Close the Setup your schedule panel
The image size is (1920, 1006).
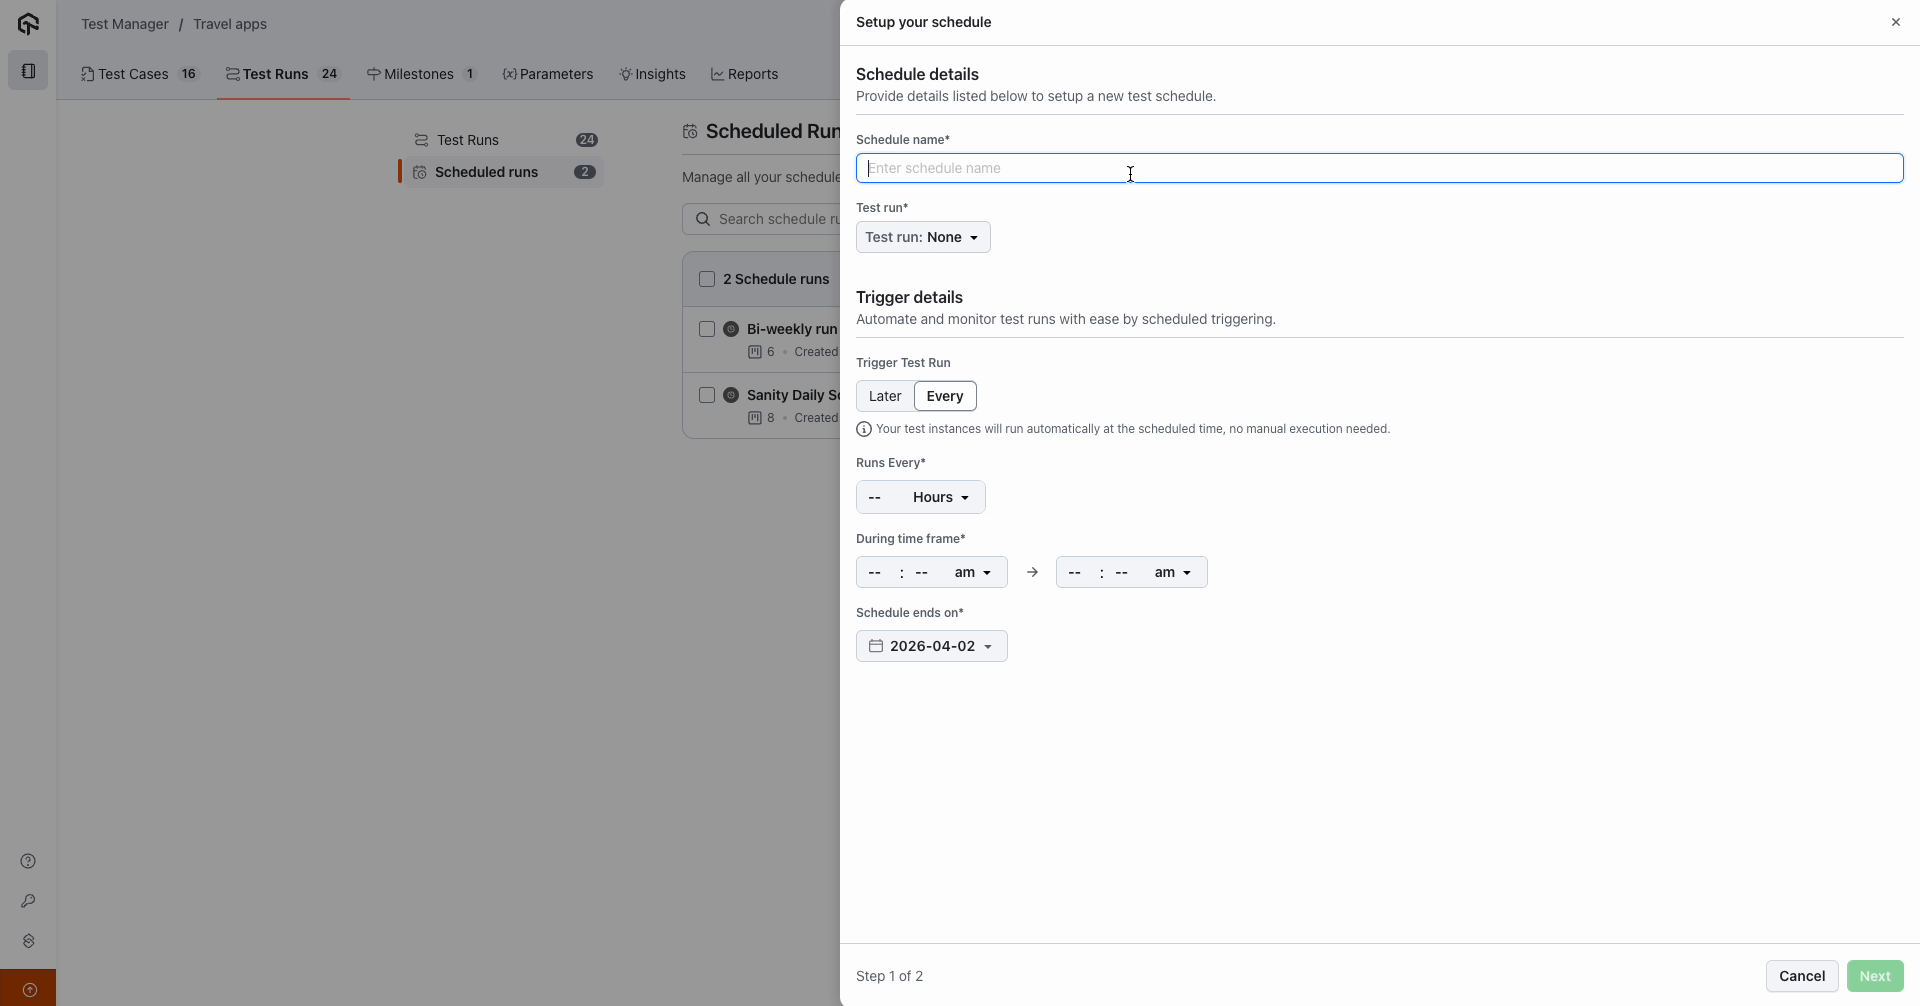pyautogui.click(x=1895, y=22)
